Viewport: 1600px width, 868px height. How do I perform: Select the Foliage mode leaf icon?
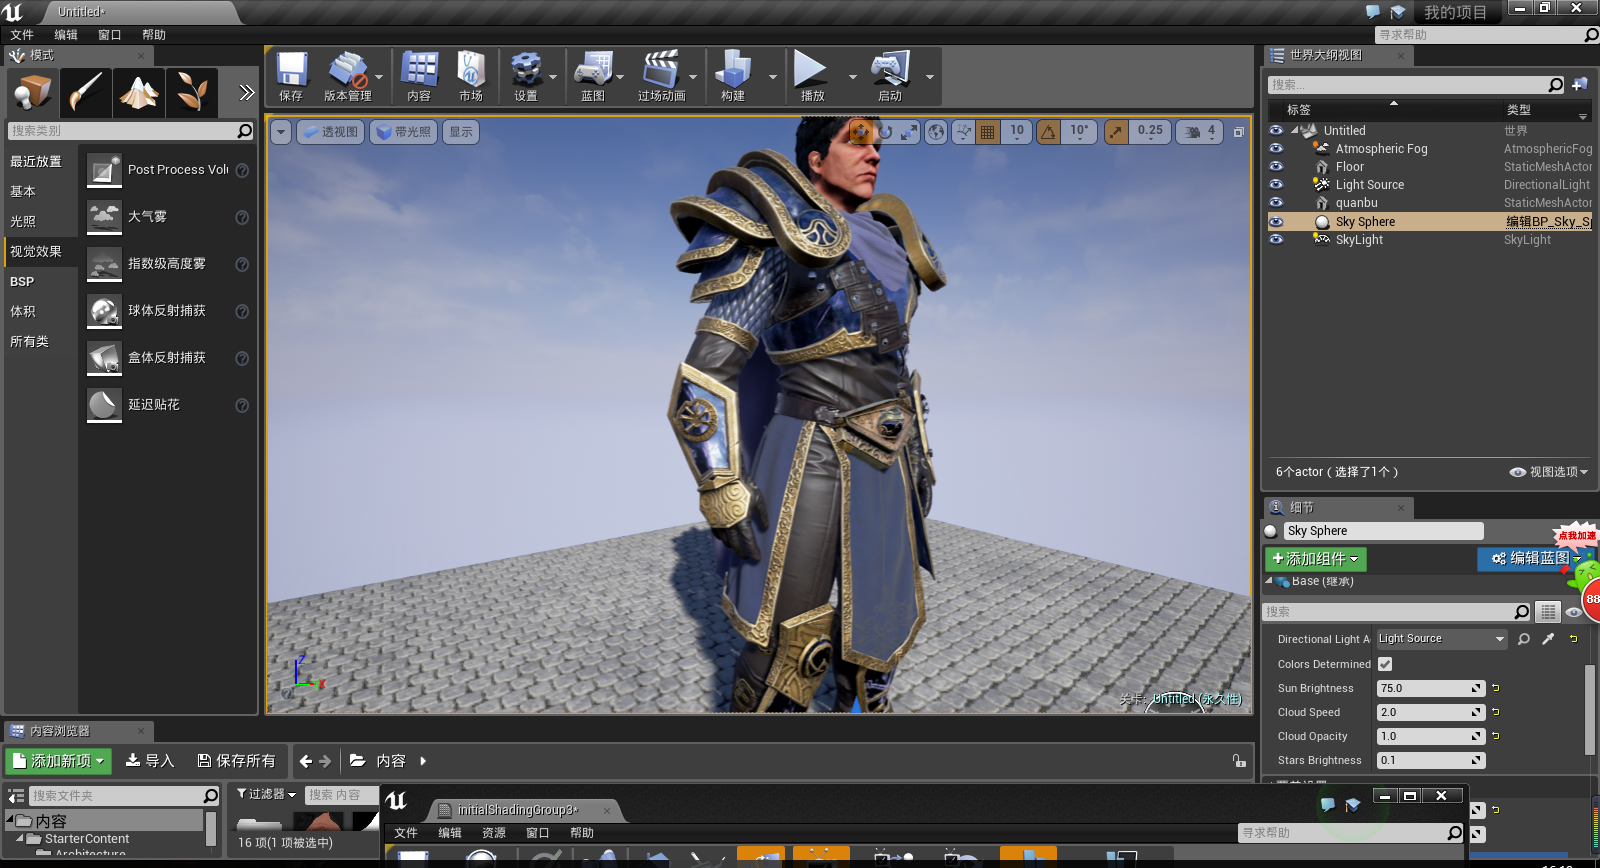pyautogui.click(x=192, y=93)
